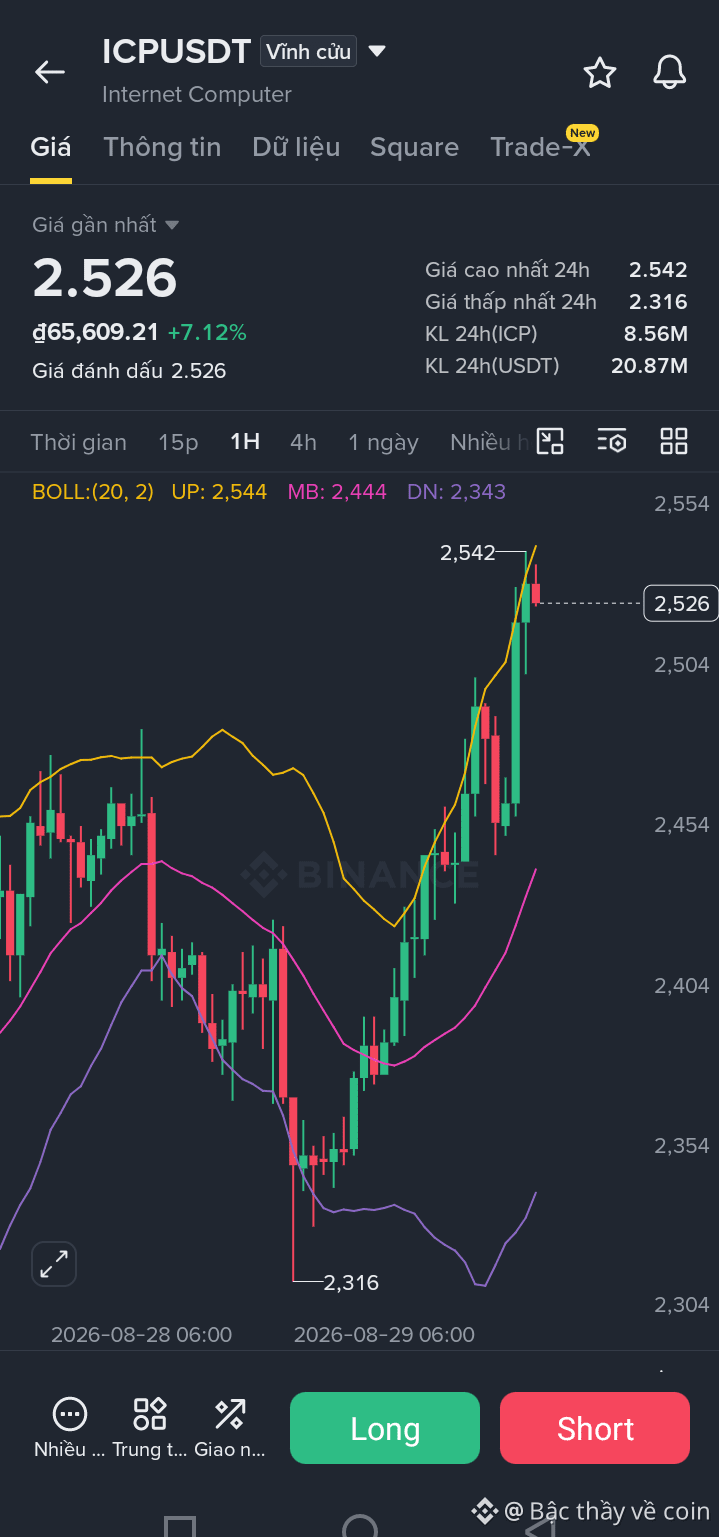Image resolution: width=719 pixels, height=1537 pixels.
Task: Expand the Giá gần nhất dropdown
Action: [105, 225]
